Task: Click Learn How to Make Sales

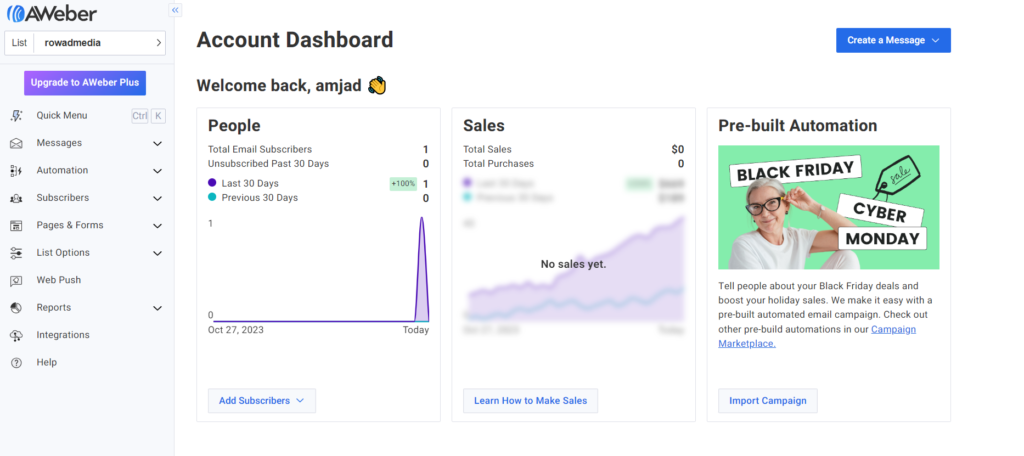Action: click(x=530, y=400)
